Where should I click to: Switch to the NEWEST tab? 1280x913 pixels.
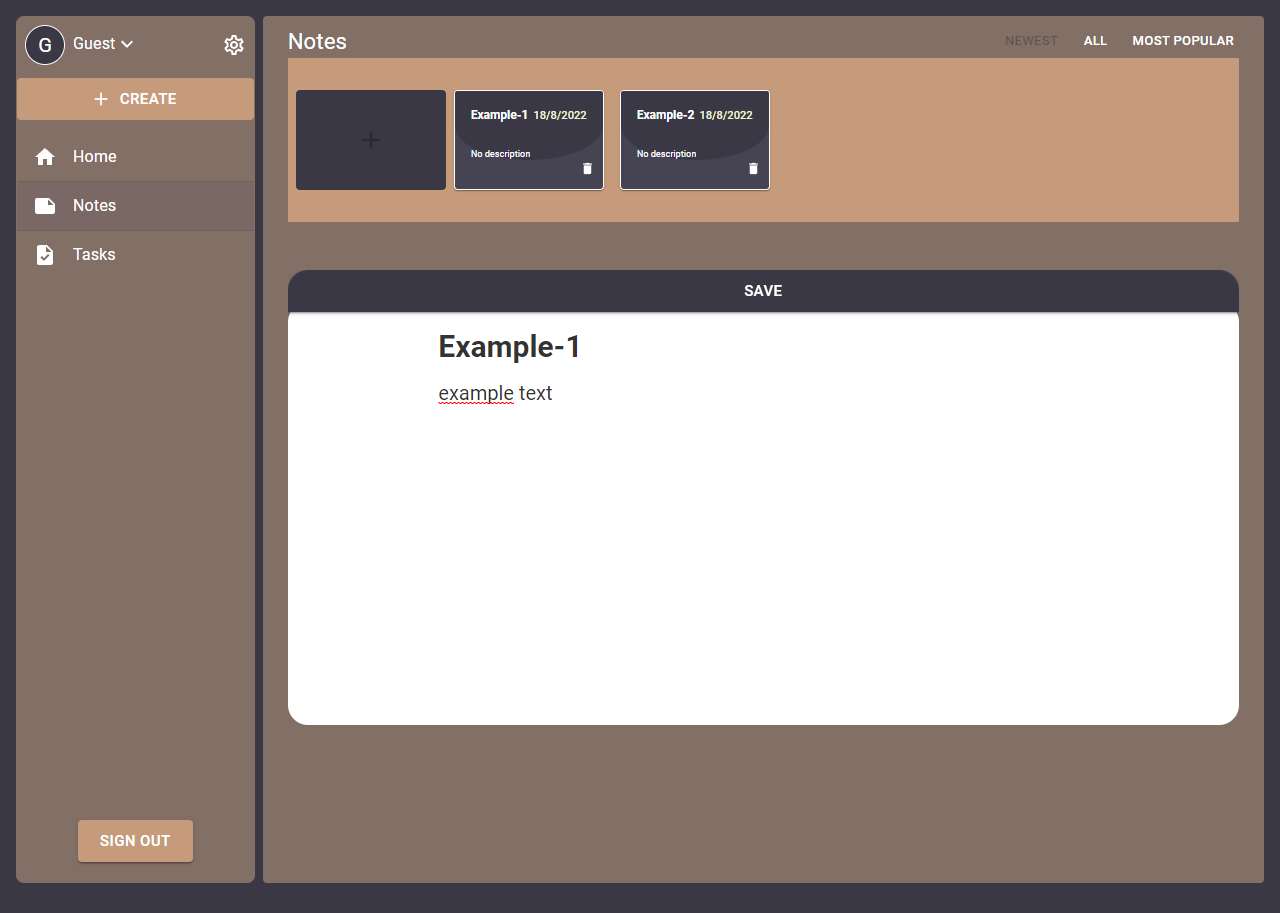(x=1031, y=40)
